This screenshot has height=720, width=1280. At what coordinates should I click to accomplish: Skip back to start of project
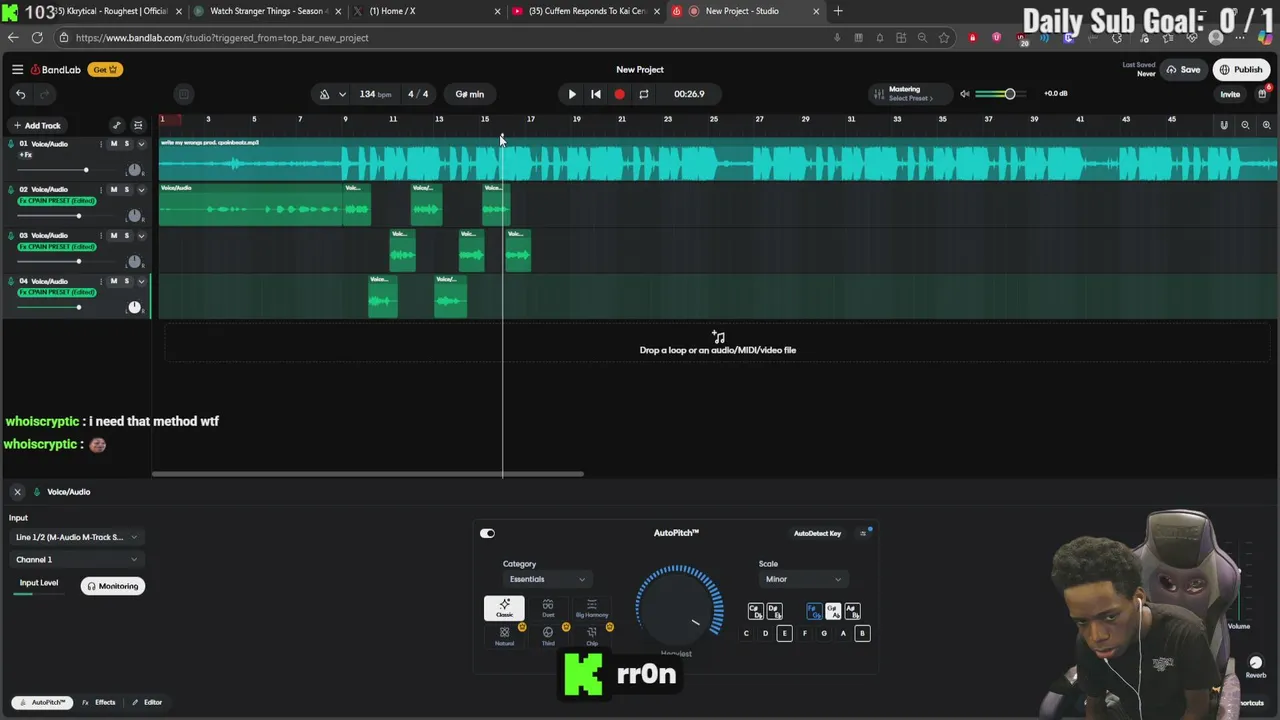point(596,94)
